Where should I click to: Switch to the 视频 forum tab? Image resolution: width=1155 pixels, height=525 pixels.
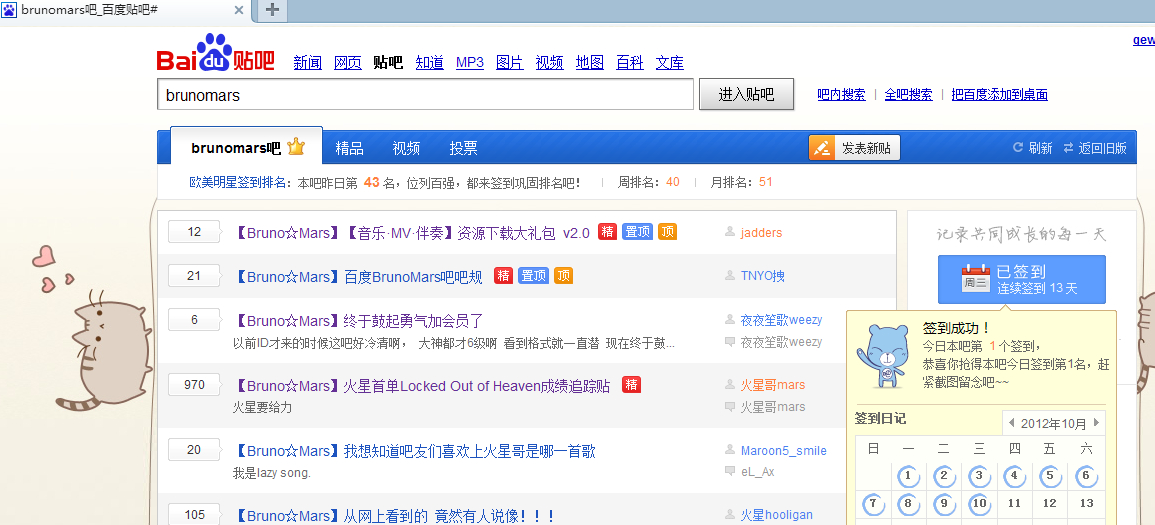(x=406, y=148)
